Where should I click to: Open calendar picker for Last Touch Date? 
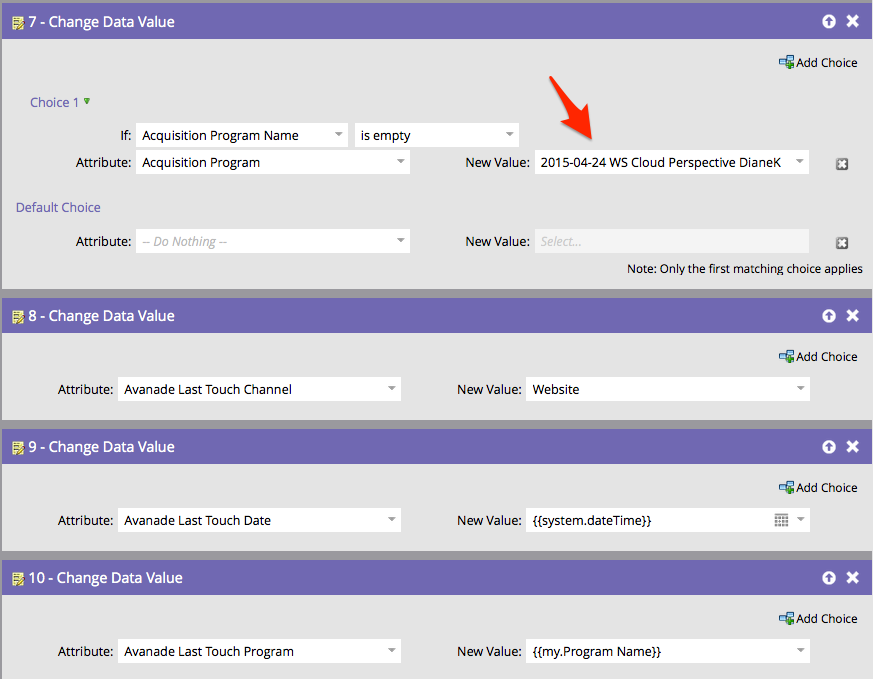[781, 520]
